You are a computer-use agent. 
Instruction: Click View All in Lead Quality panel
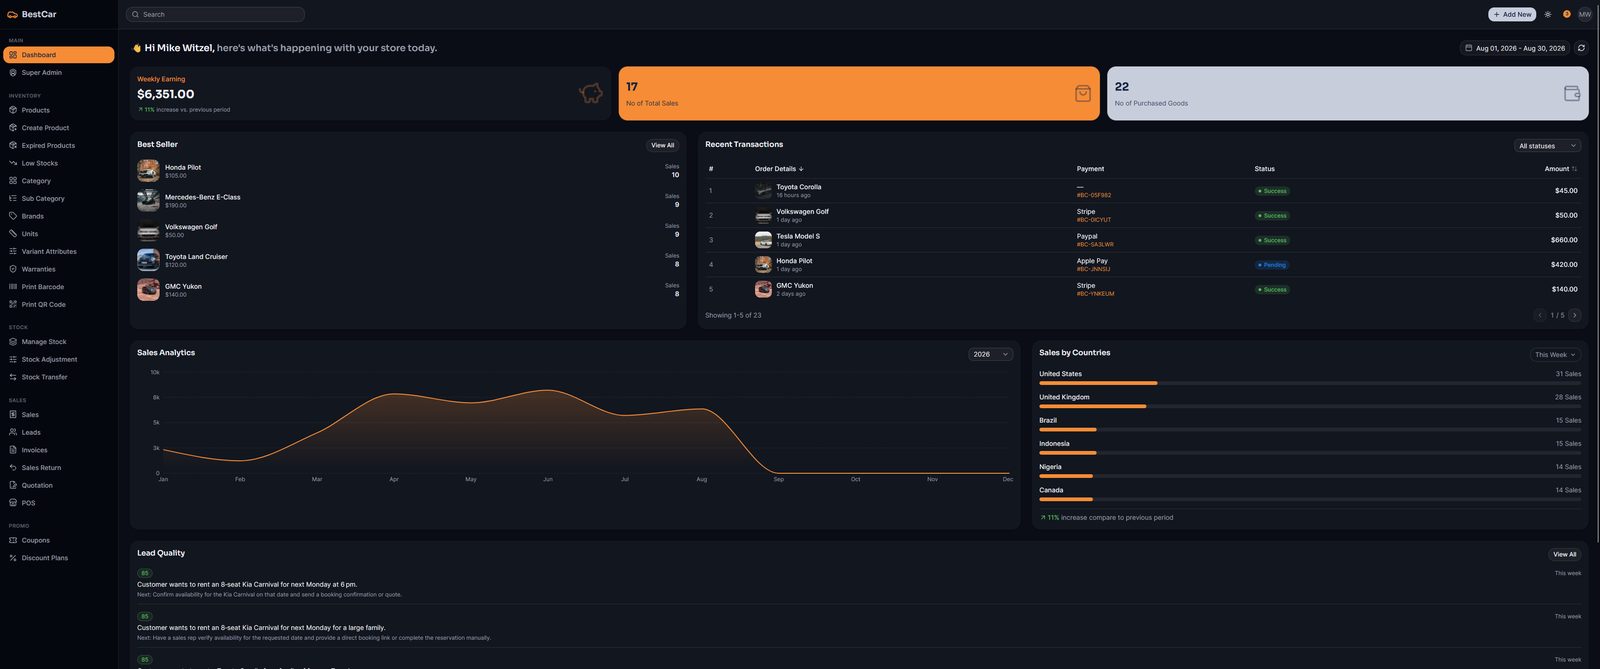pyautogui.click(x=1565, y=554)
